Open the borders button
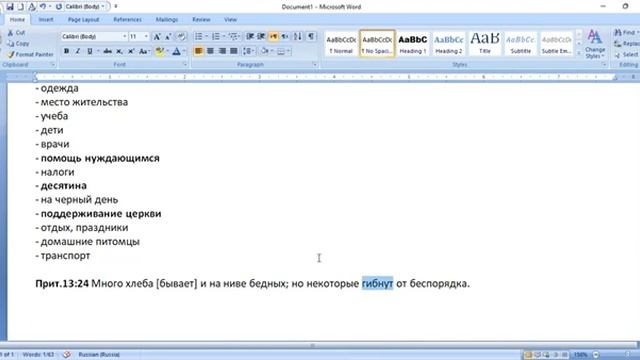 click(x=281, y=51)
